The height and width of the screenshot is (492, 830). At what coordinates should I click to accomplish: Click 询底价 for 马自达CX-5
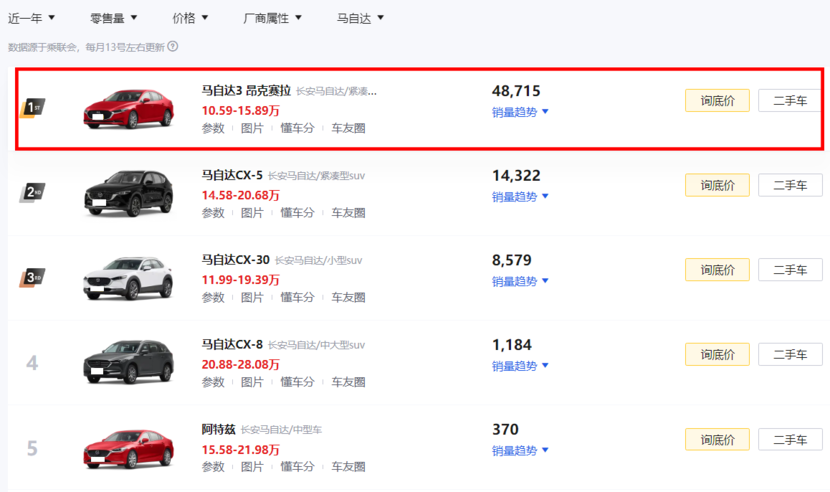point(717,185)
